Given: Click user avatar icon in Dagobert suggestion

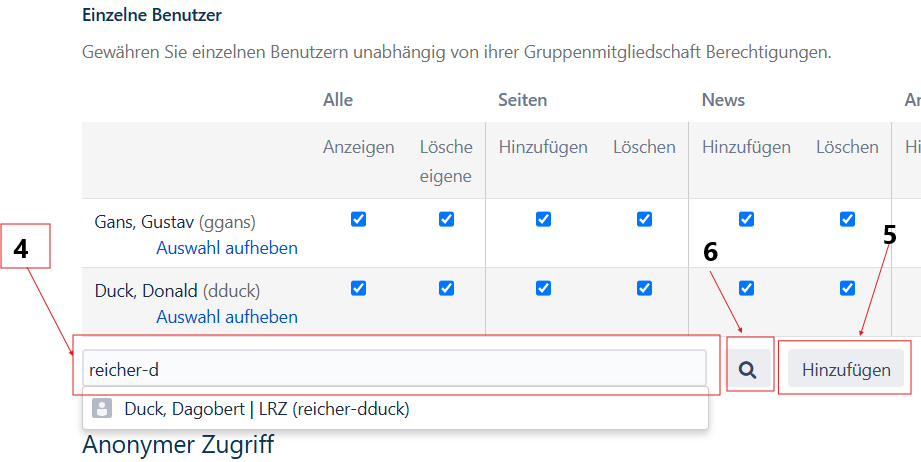Looking at the screenshot, I should tap(101, 408).
